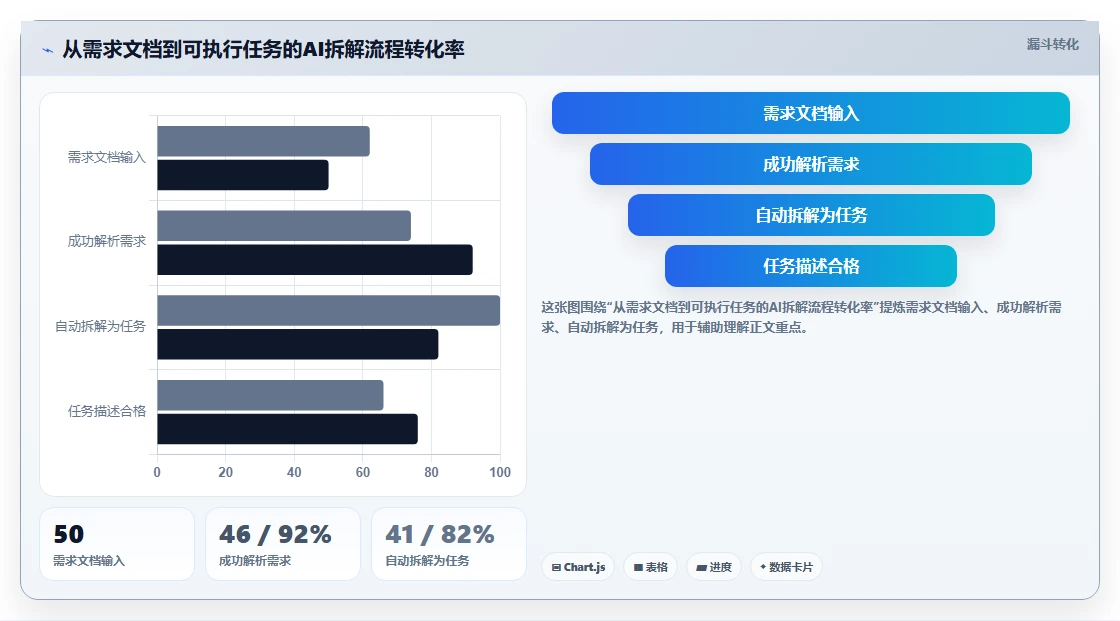Image resolution: width=1120 pixels, height=621 pixels.
Task: Click the gray bar for 自动拆解为任务
Action: pyautogui.click(x=329, y=310)
